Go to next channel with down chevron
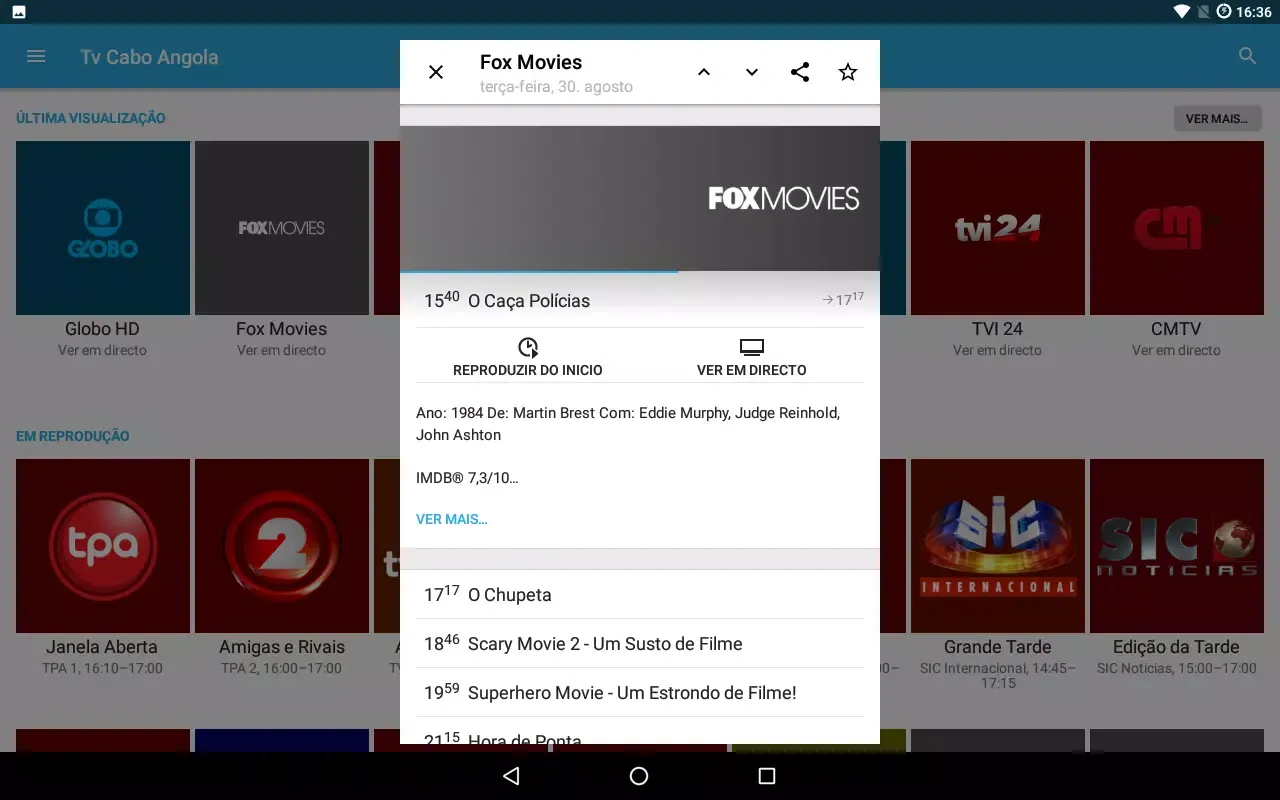This screenshot has height=800, width=1280. click(x=752, y=72)
